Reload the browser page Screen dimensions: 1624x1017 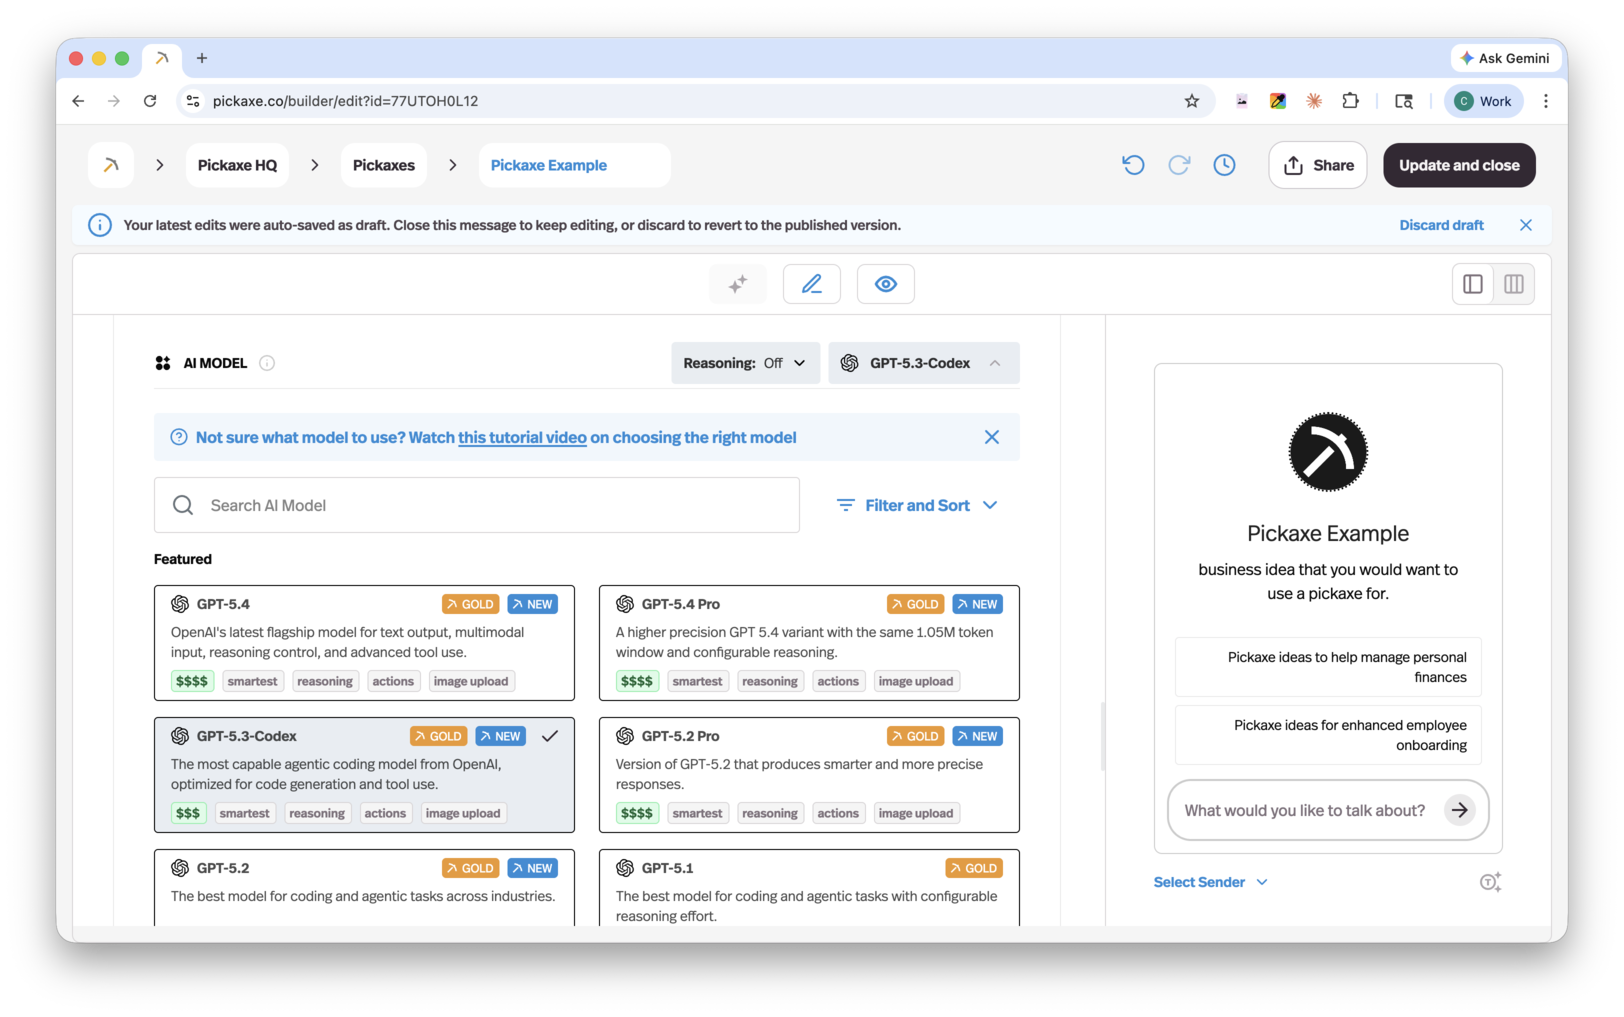pyautogui.click(x=150, y=101)
